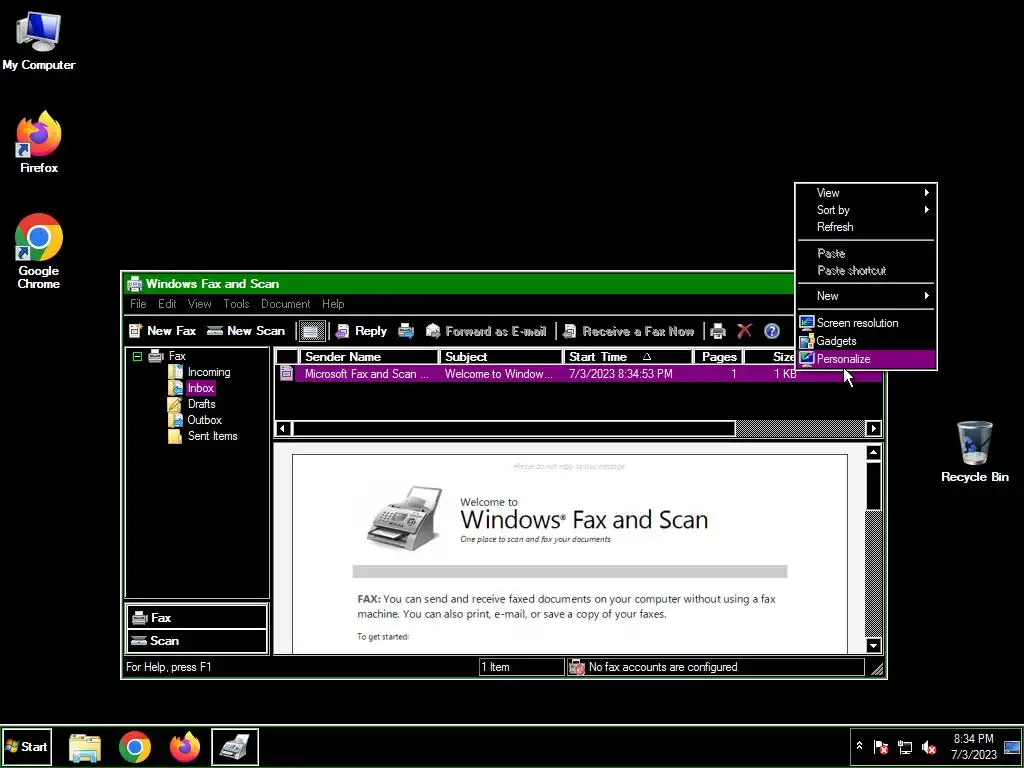Collapse the Fax tree node
This screenshot has height=768, width=1024.
pos(137,356)
